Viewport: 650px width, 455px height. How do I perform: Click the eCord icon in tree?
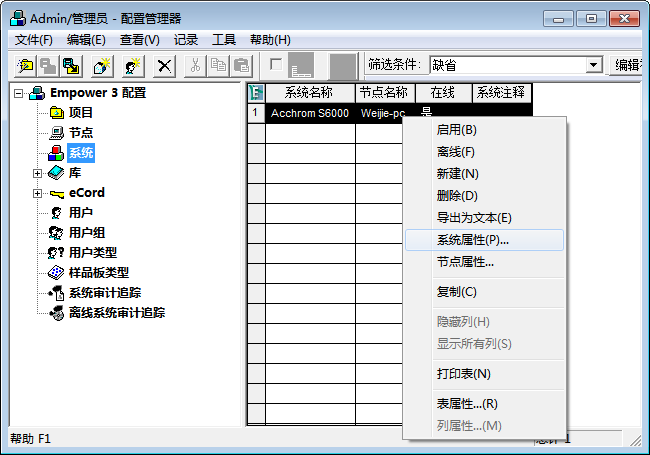pyautogui.click(x=57, y=193)
